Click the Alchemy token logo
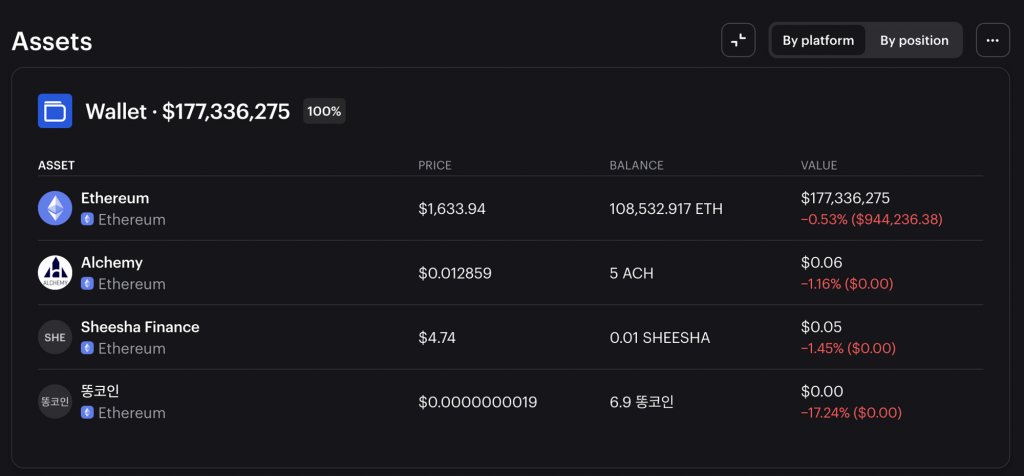The height and width of the screenshot is (476, 1024). point(55,272)
